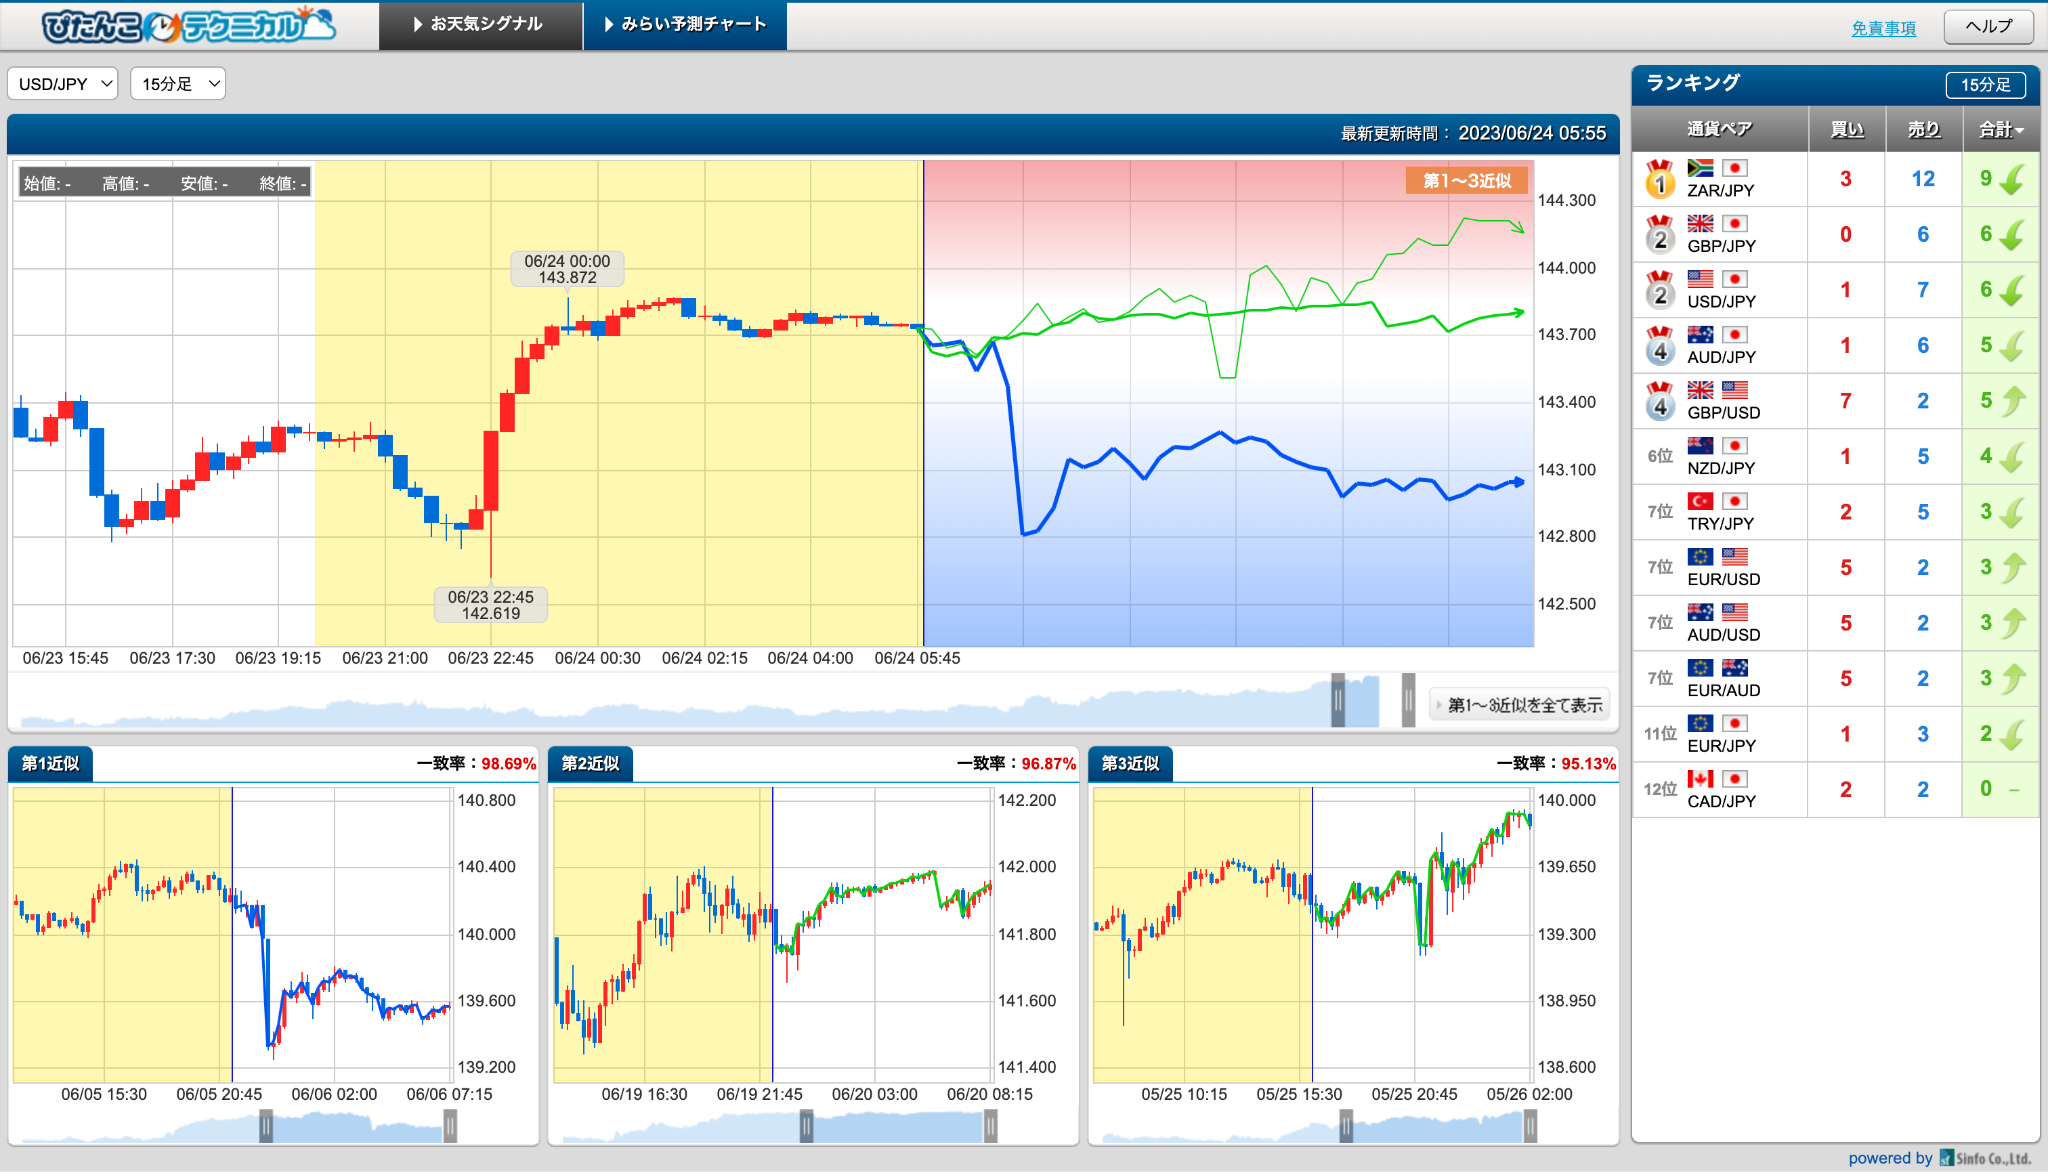Click the ranking 15分足 button

click(1985, 85)
